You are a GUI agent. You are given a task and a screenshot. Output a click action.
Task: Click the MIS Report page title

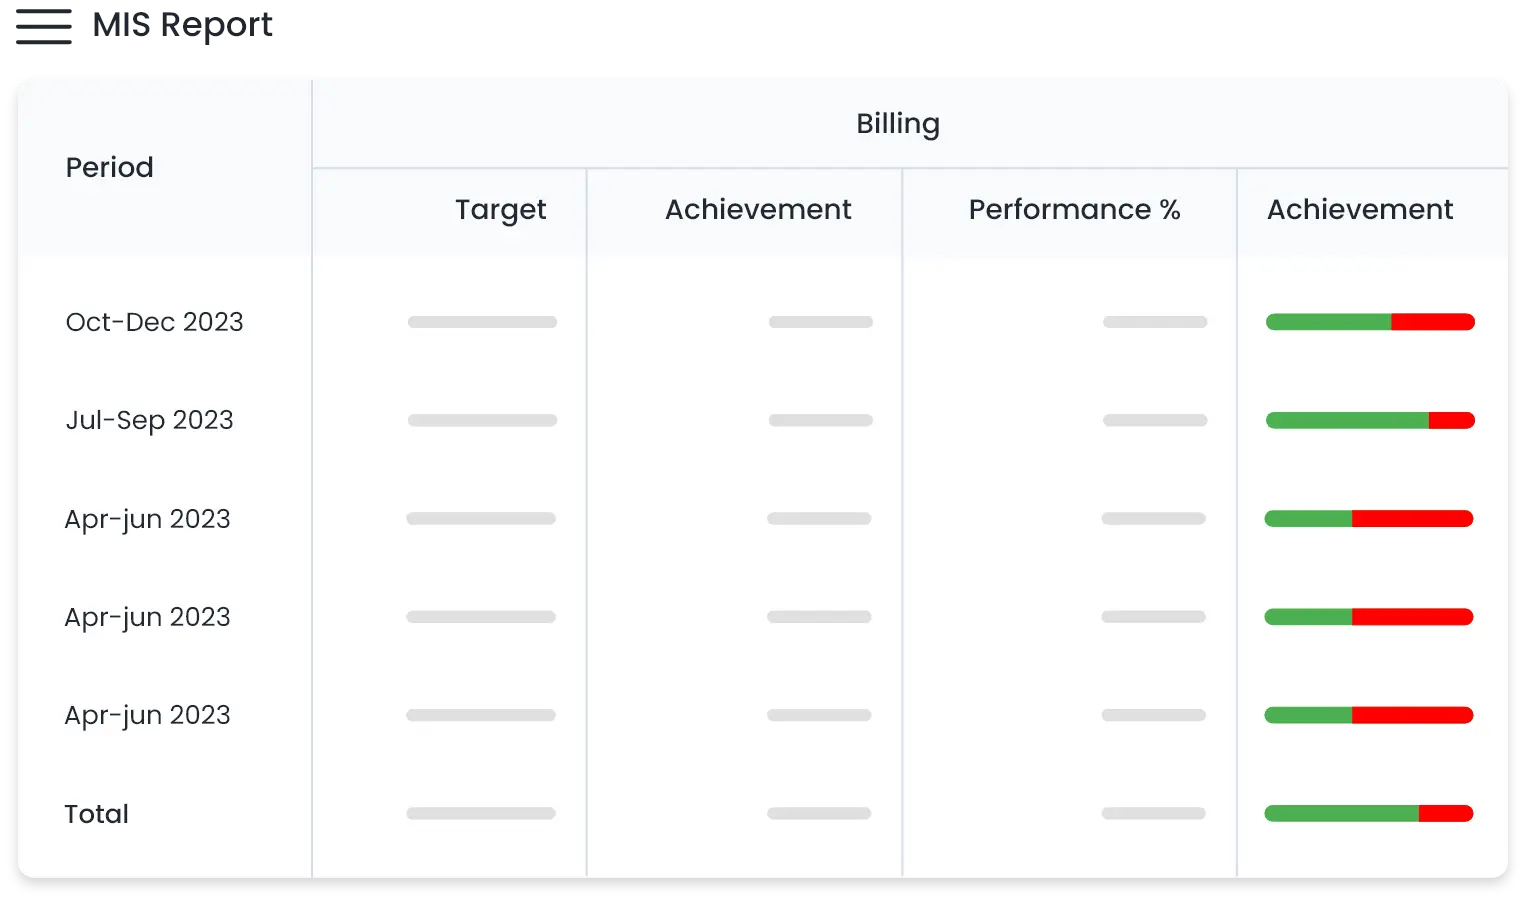coord(183,27)
